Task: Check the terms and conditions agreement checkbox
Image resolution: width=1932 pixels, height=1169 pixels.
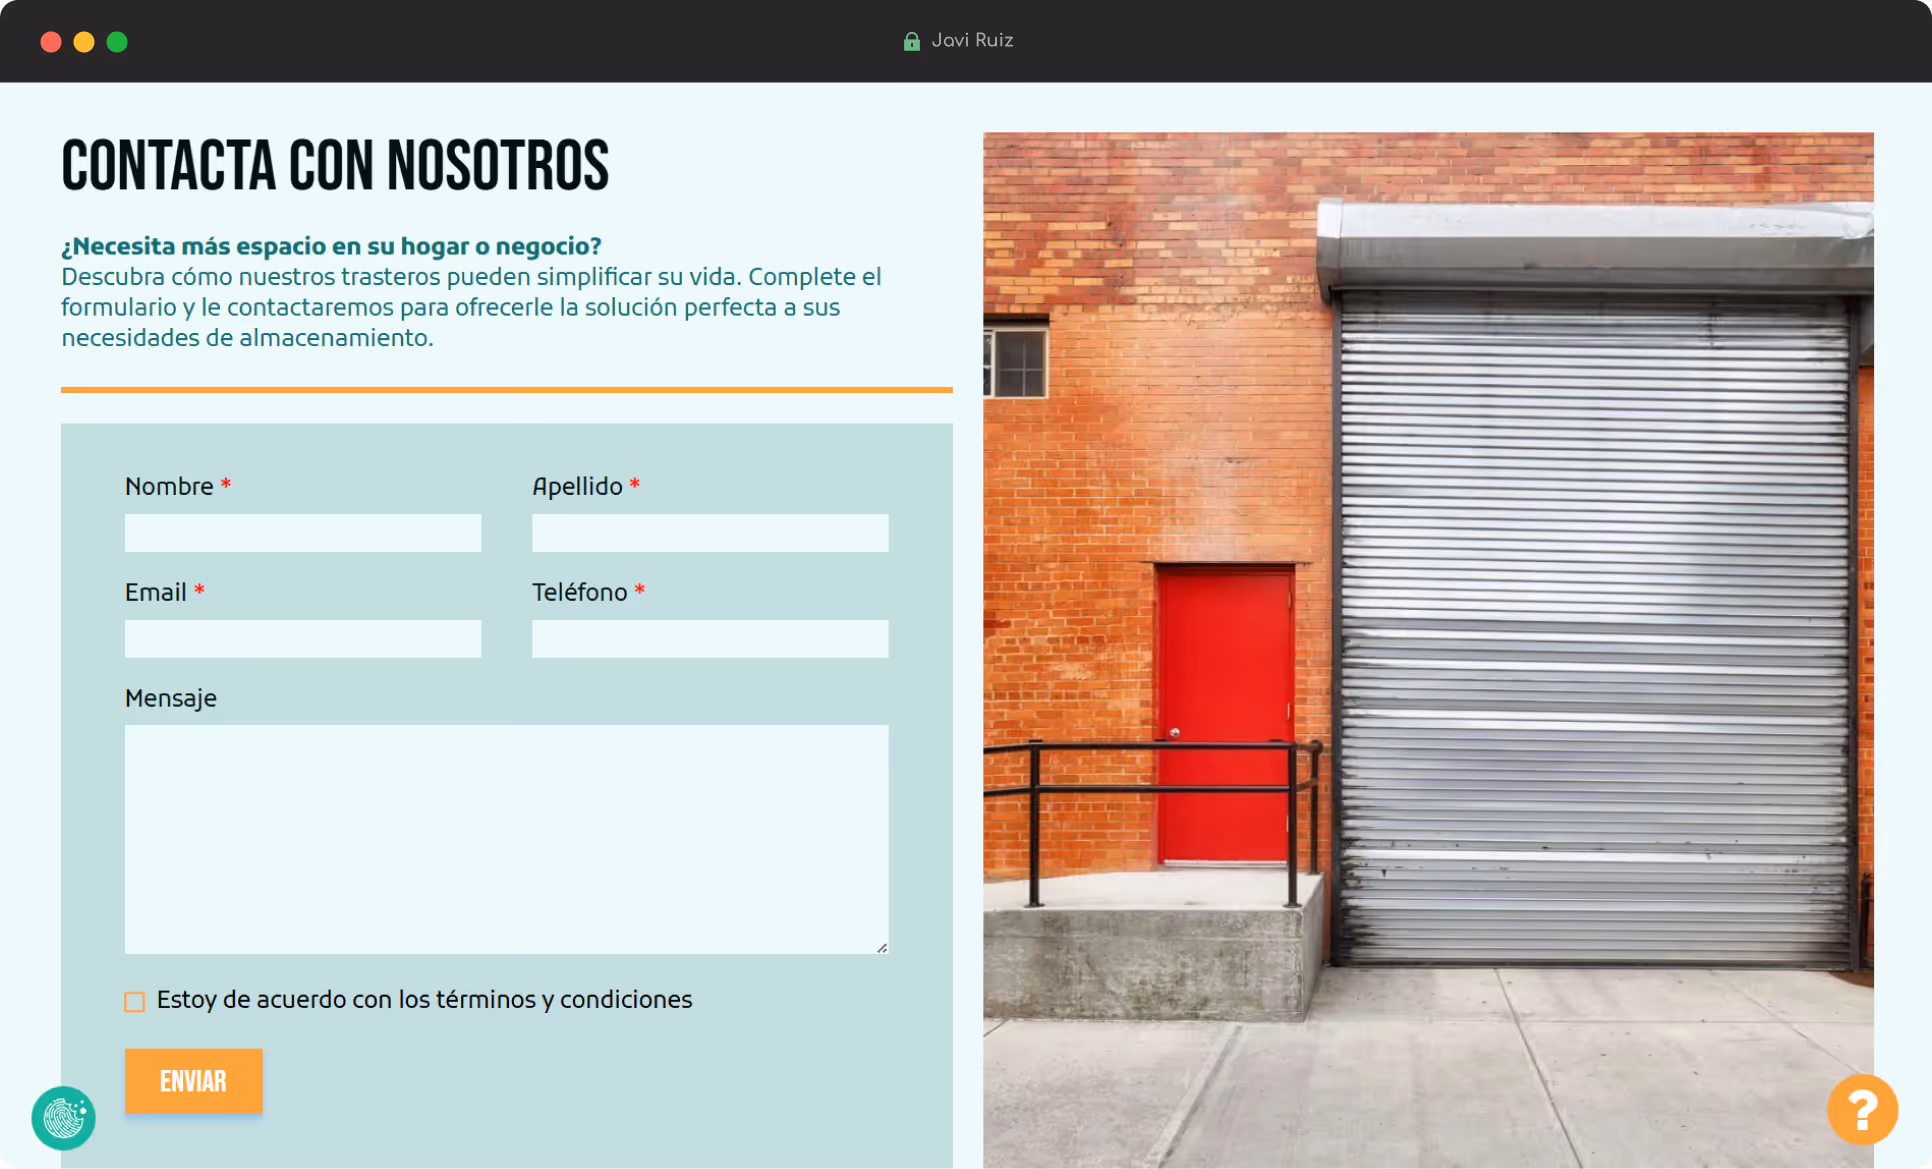Action: tap(135, 1001)
